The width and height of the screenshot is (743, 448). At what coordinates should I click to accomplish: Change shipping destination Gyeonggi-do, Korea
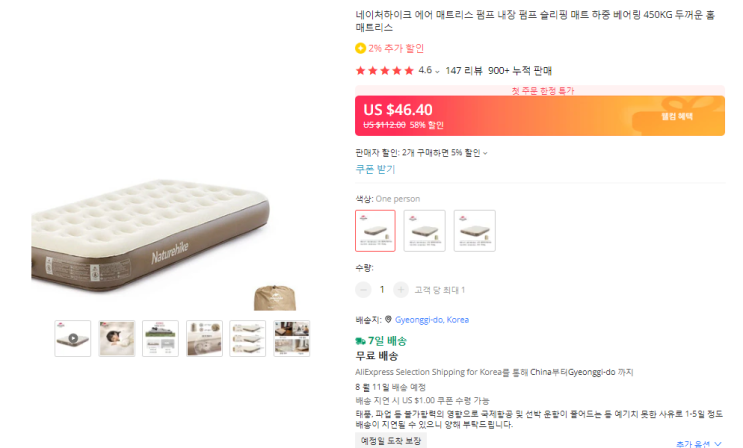[433, 320]
